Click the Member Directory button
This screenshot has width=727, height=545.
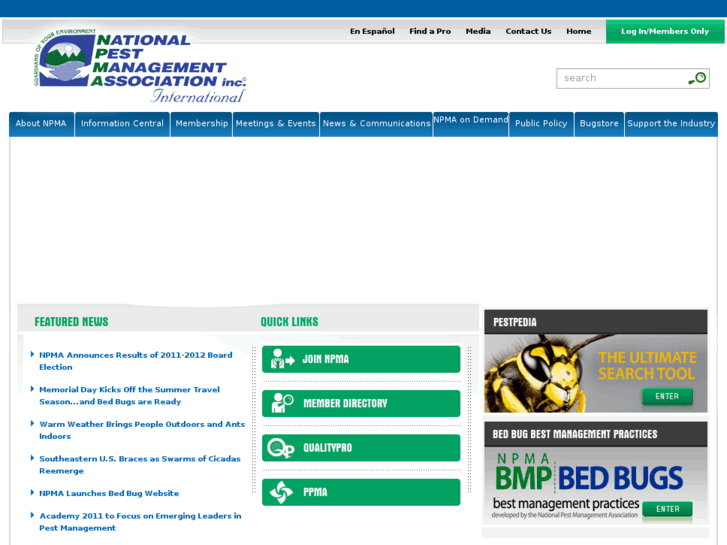point(361,403)
